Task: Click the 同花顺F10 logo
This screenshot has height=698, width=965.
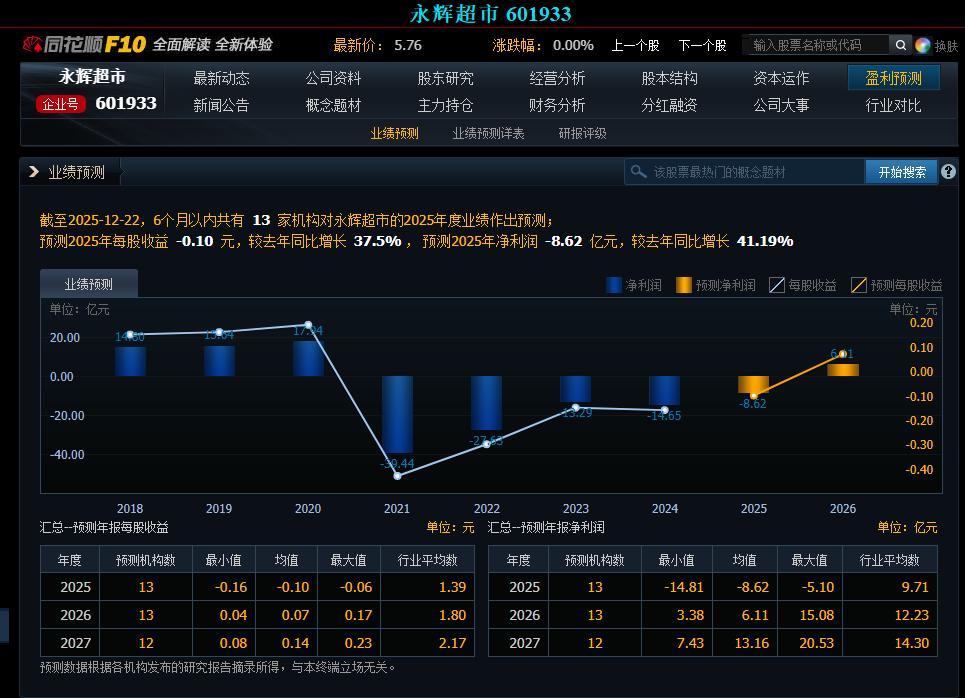Action: click(x=84, y=44)
